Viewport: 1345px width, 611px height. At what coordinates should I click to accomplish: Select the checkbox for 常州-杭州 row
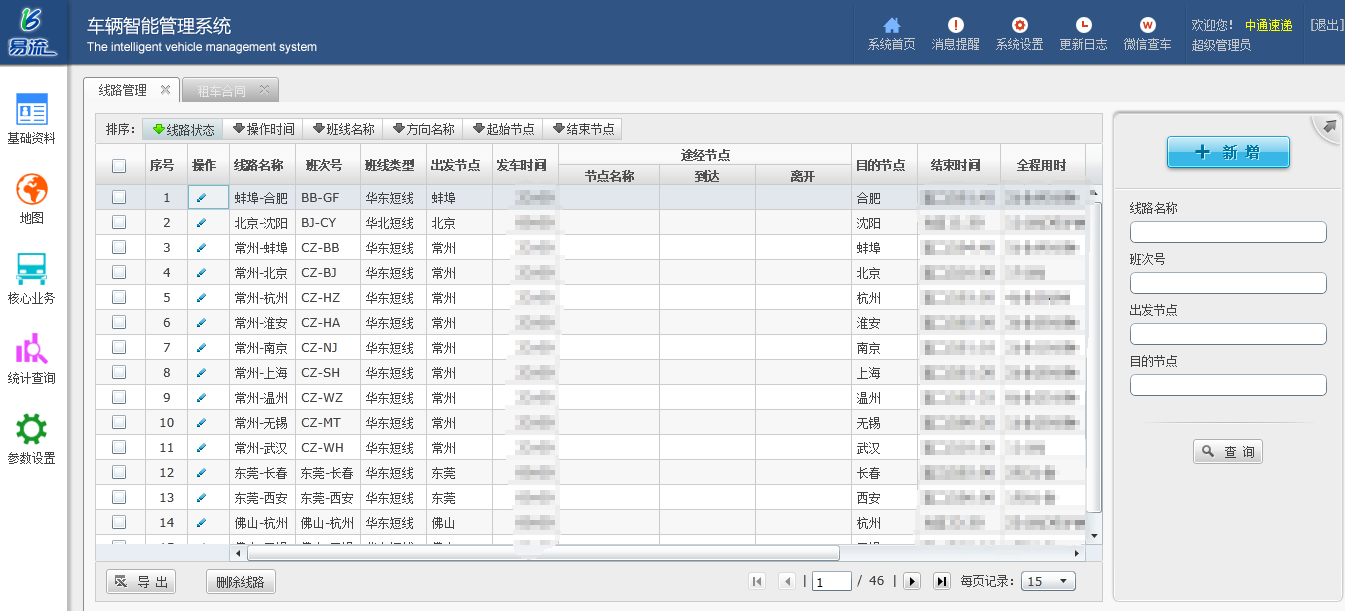tap(119, 298)
